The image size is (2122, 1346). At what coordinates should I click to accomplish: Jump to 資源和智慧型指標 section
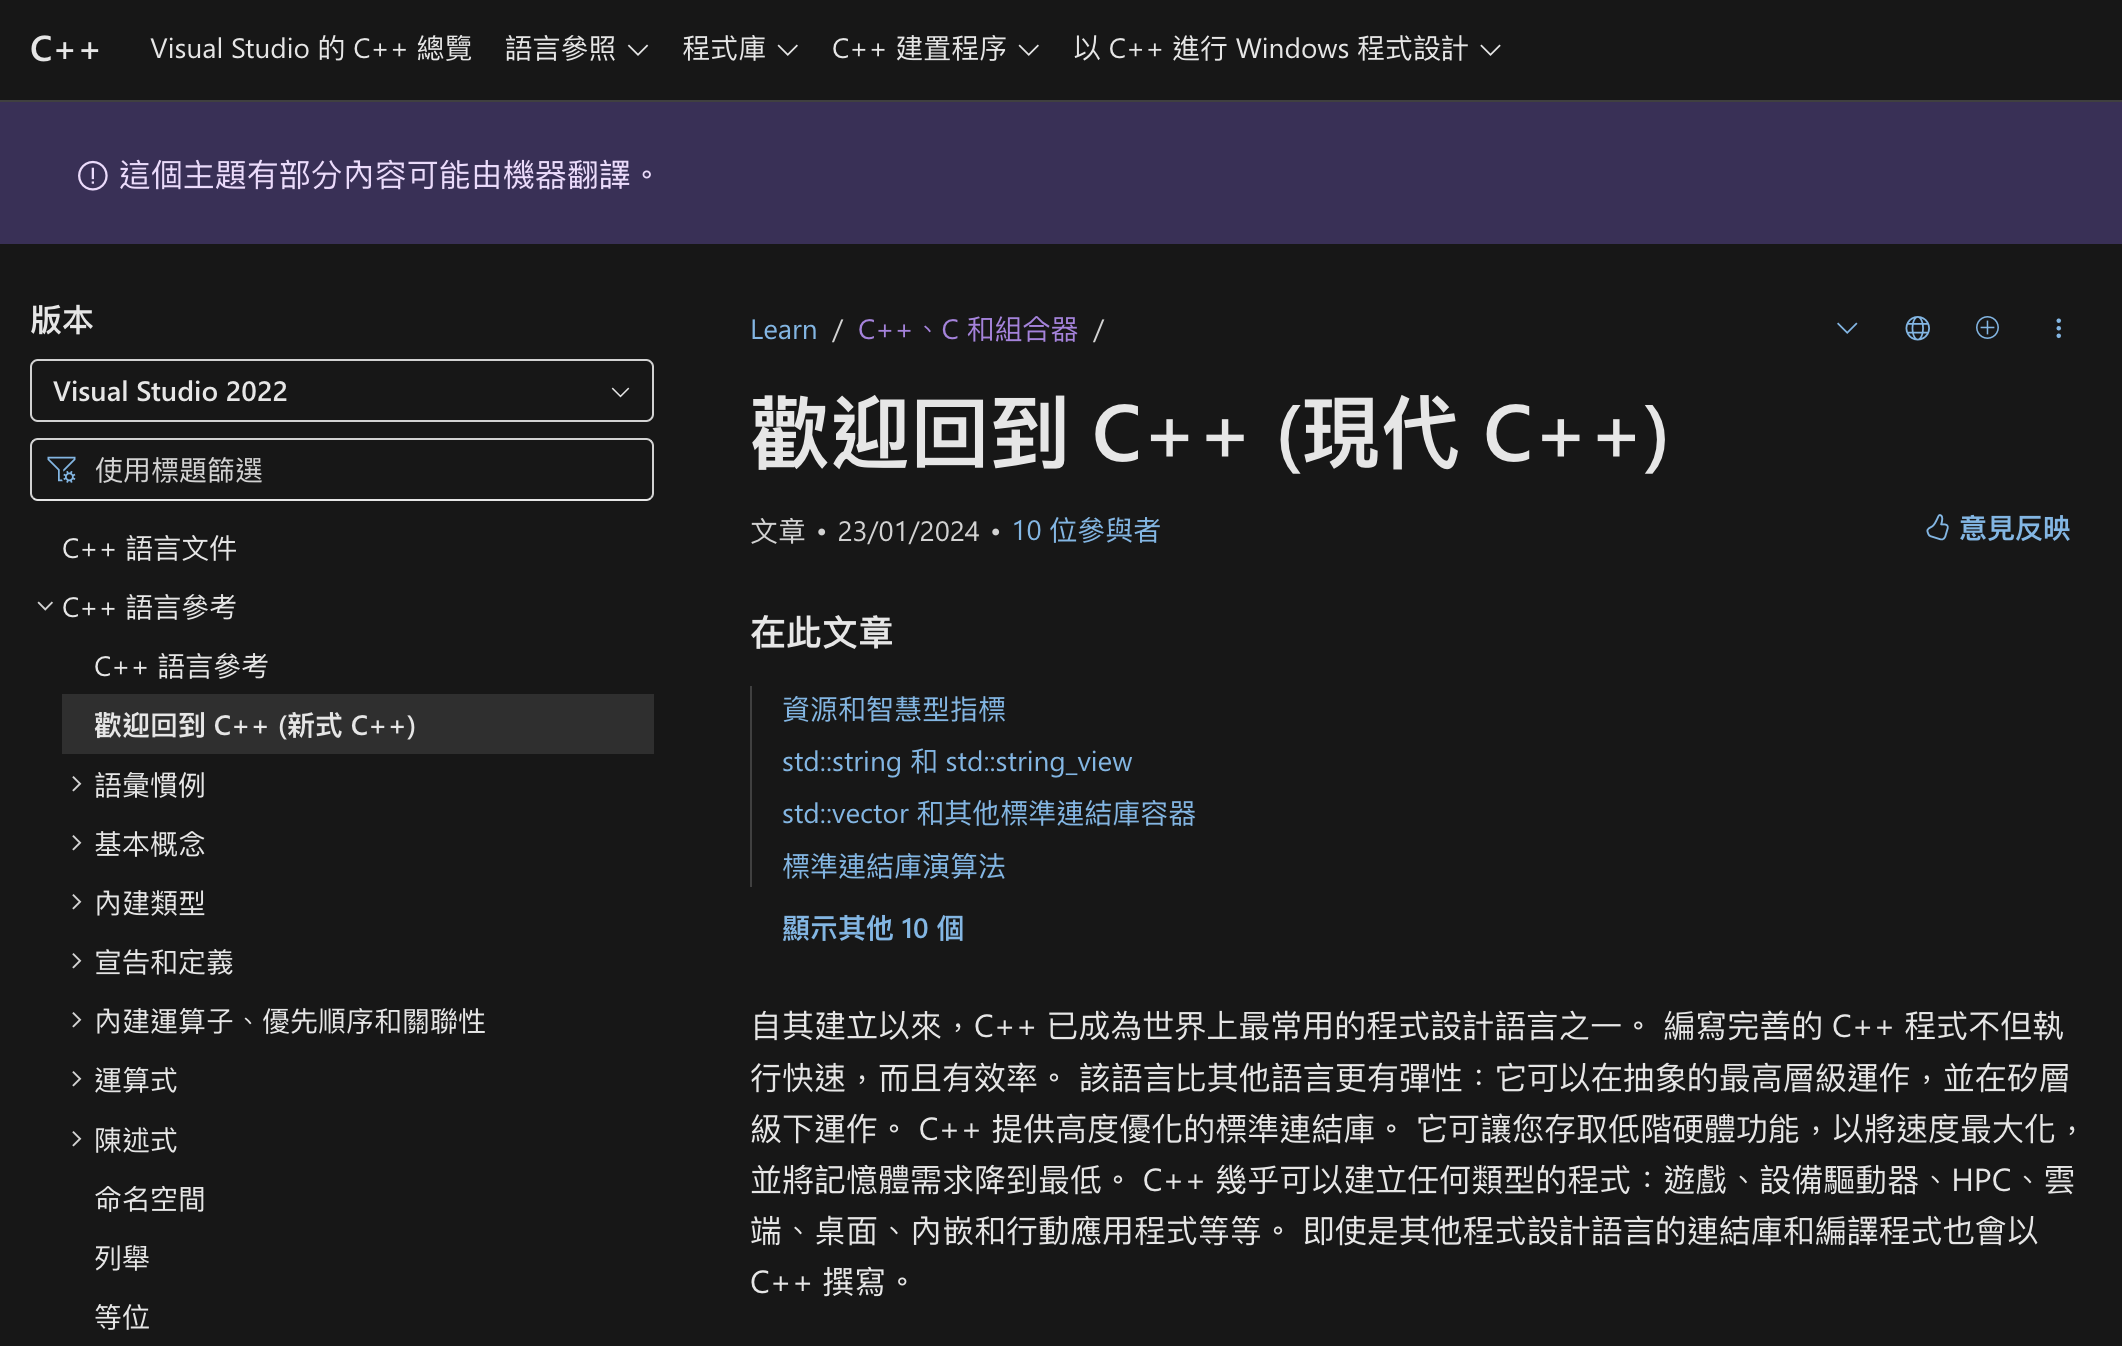point(894,709)
